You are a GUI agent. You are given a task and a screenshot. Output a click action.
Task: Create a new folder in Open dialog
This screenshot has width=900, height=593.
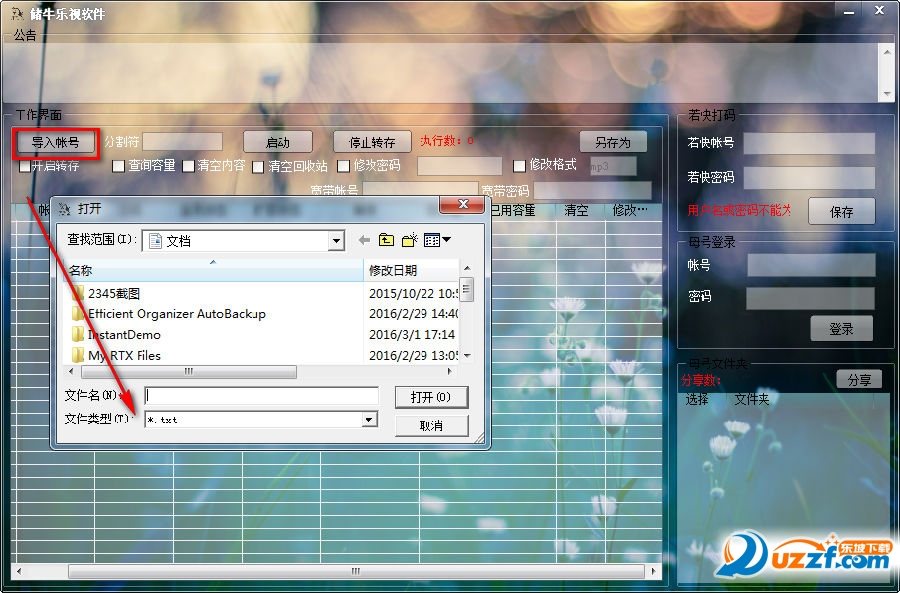(409, 240)
